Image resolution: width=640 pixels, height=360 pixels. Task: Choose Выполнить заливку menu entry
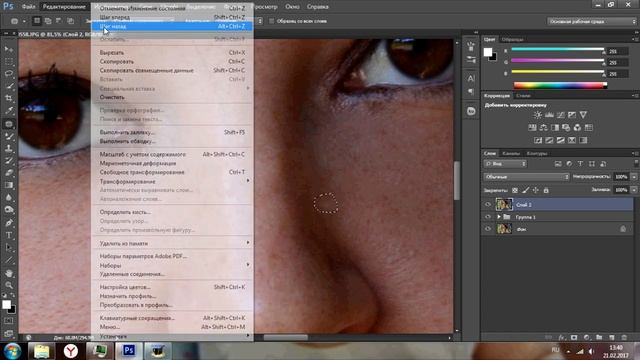(x=173, y=132)
